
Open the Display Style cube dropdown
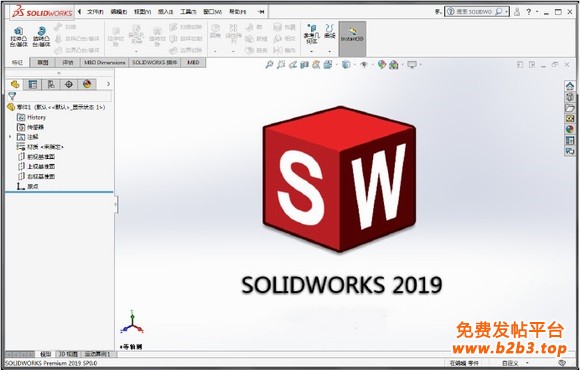point(346,65)
